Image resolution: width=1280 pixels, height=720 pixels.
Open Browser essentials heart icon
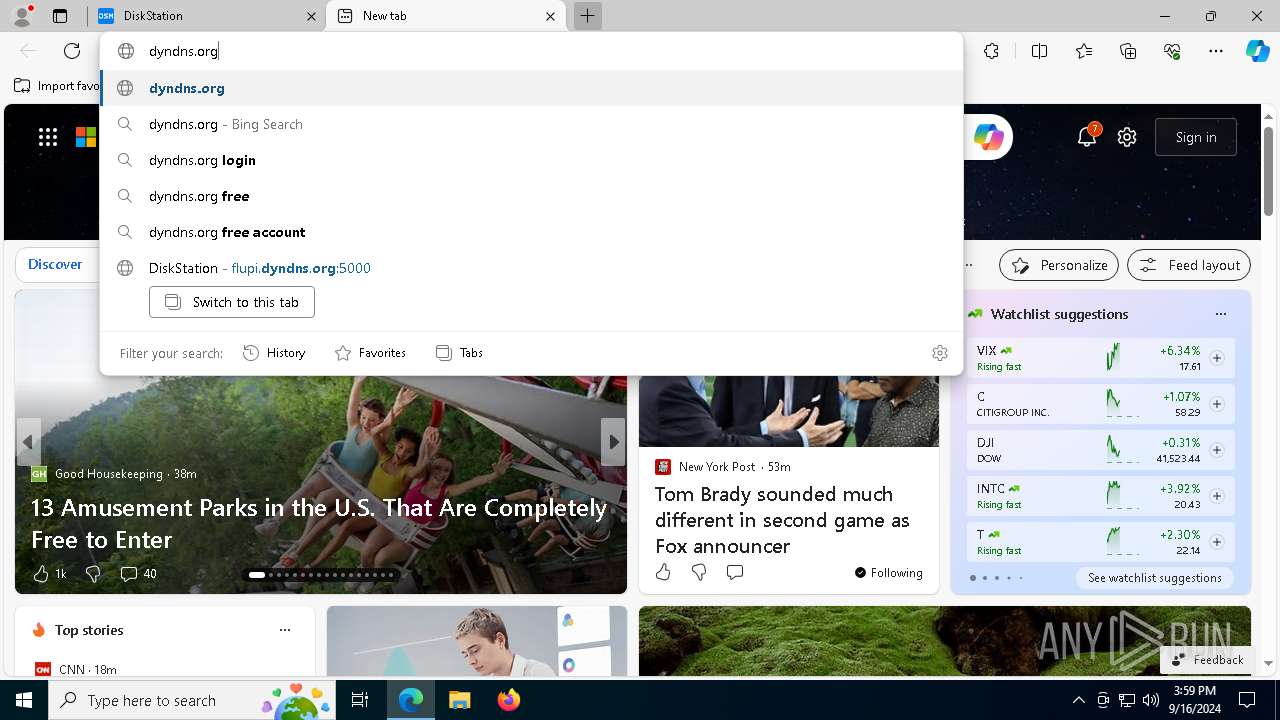pos(1172,51)
